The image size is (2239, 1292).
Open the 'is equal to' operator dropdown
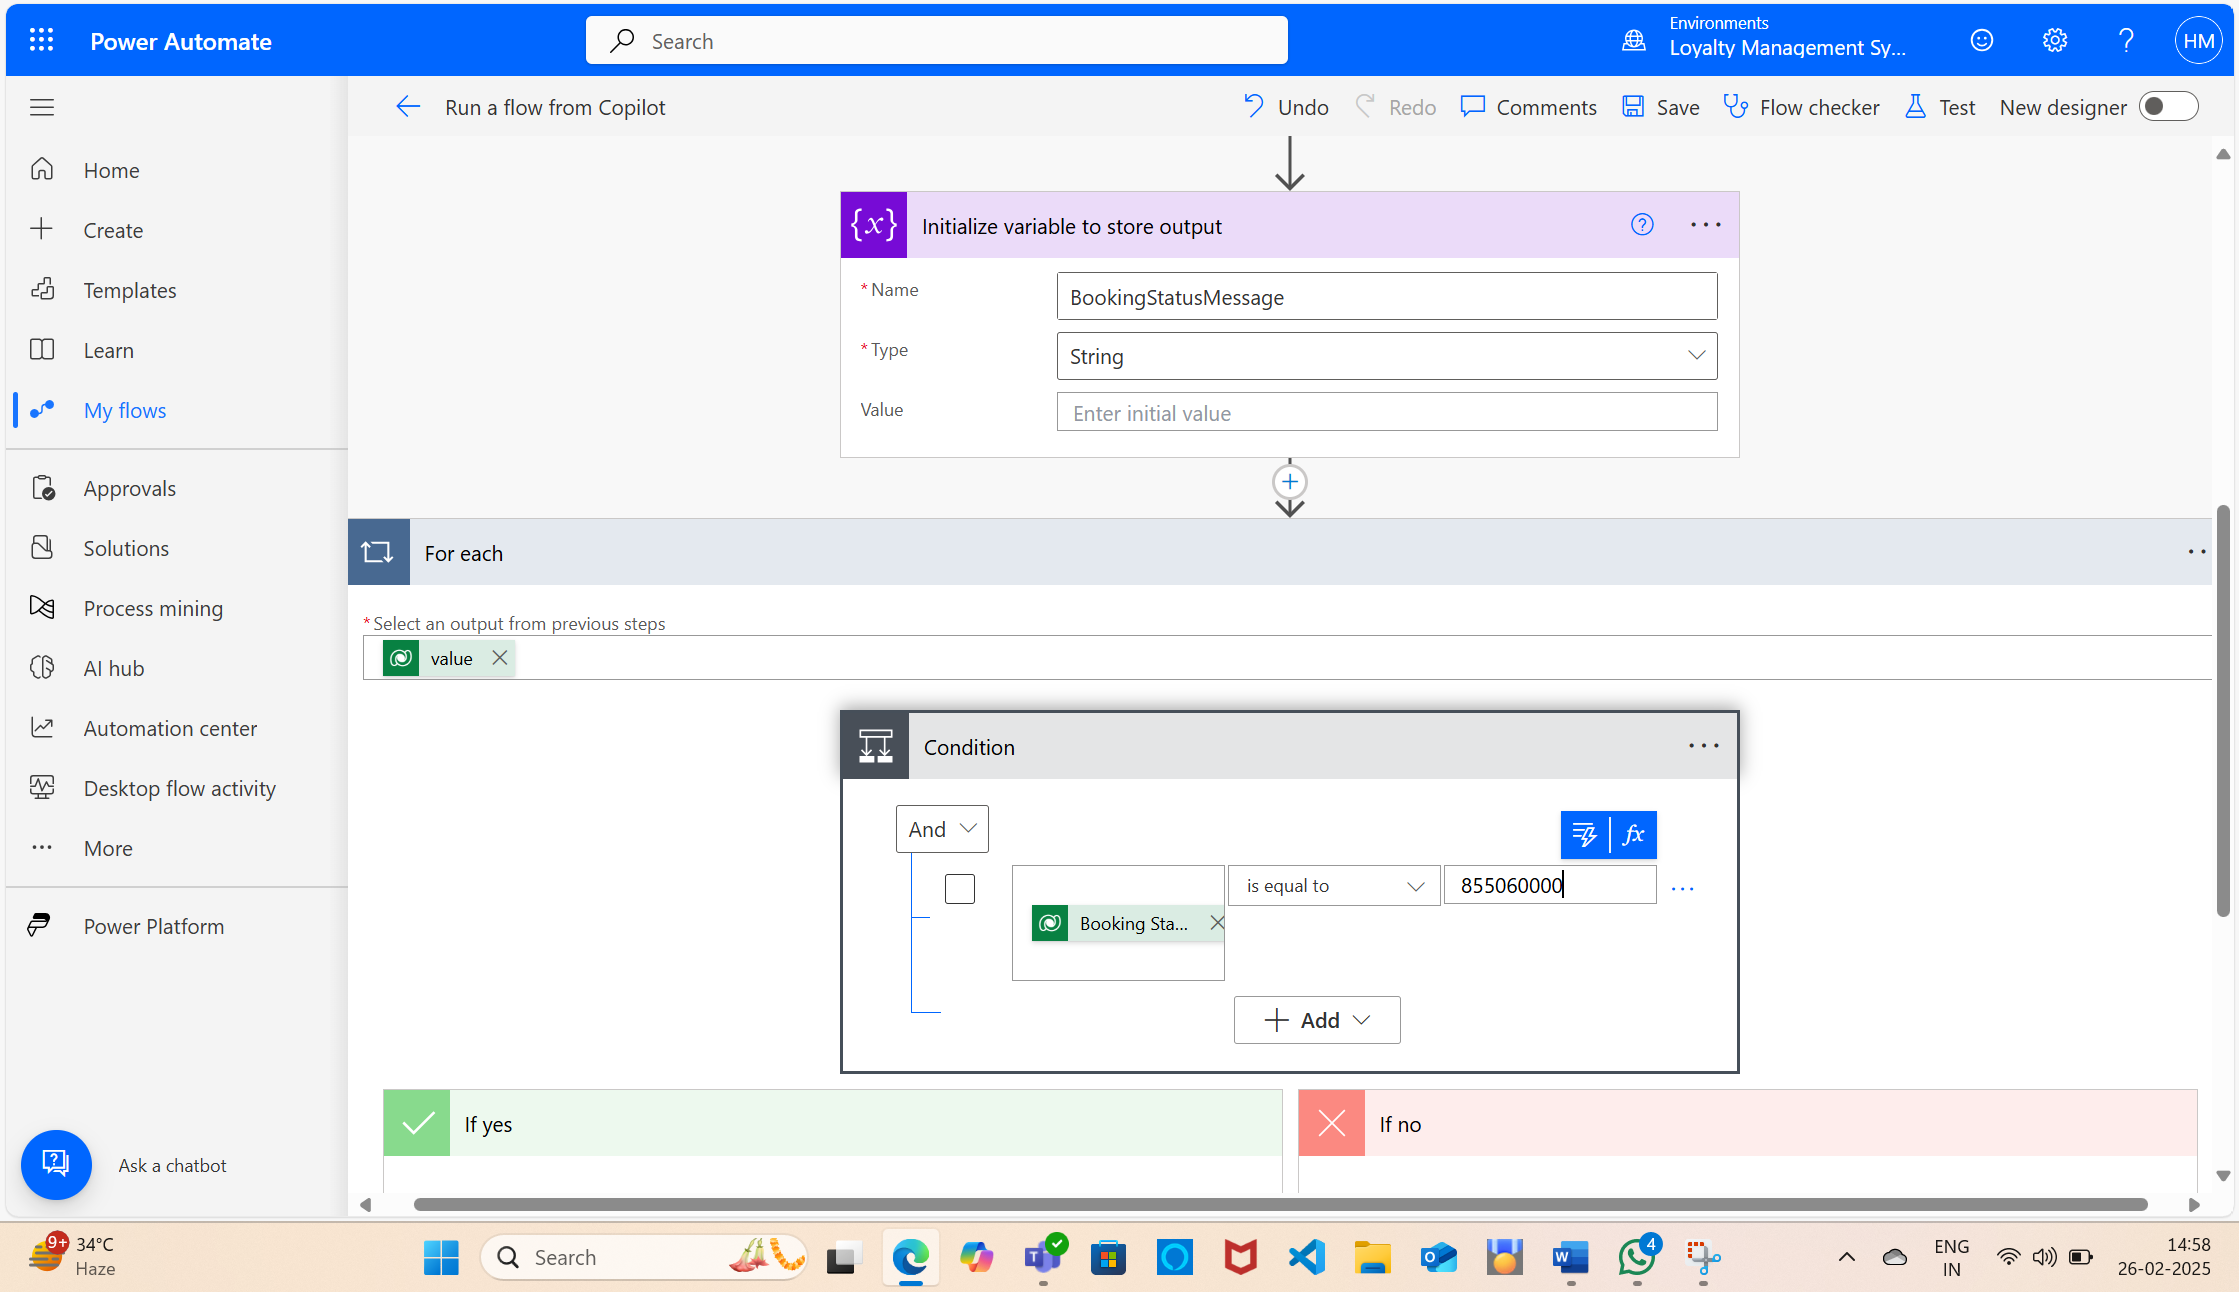1333,886
